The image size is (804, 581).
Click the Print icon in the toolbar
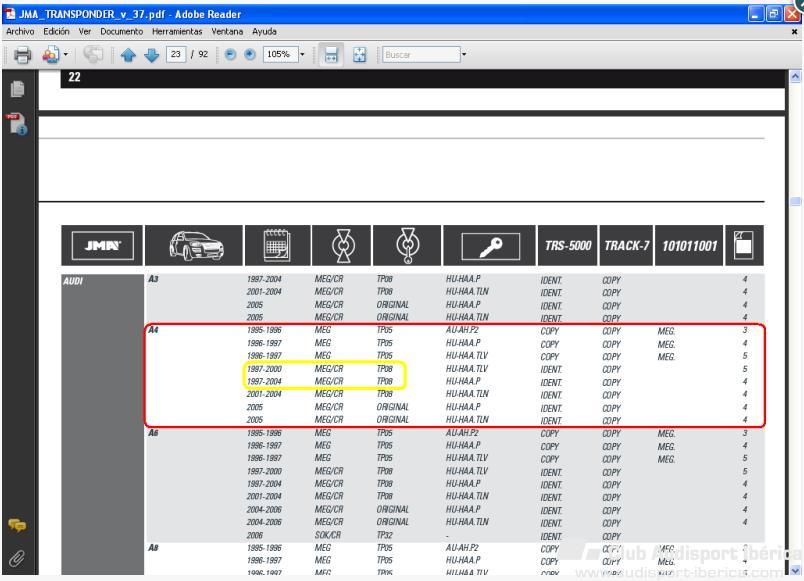click(x=22, y=54)
